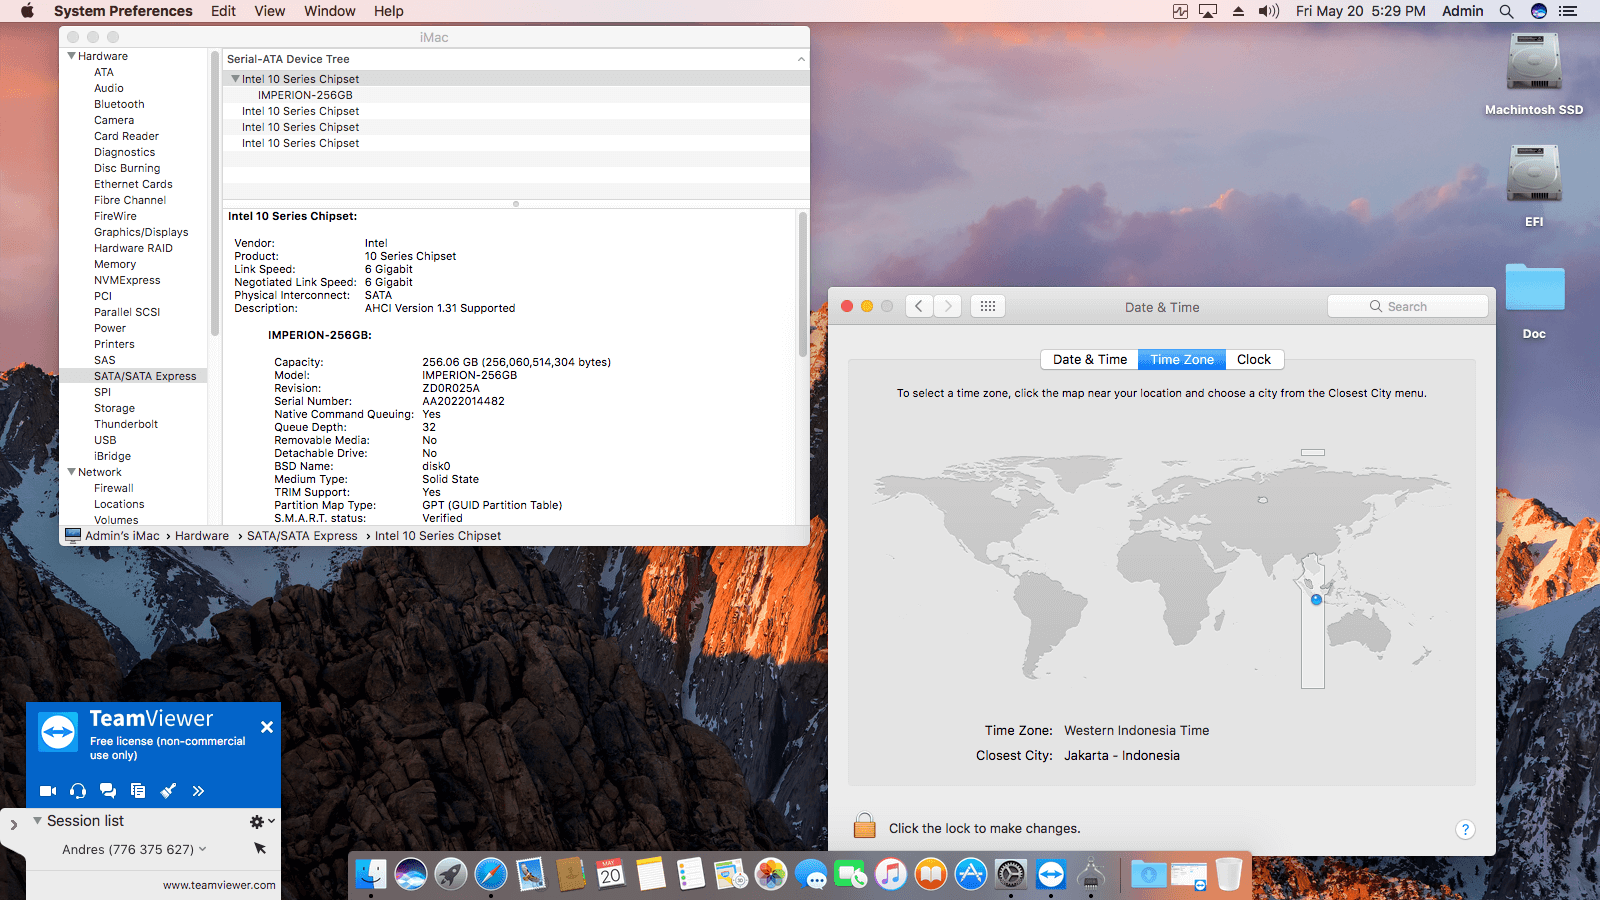Click SATA/SATA Express in path bar
Viewport: 1600px width, 900px height.
302,536
